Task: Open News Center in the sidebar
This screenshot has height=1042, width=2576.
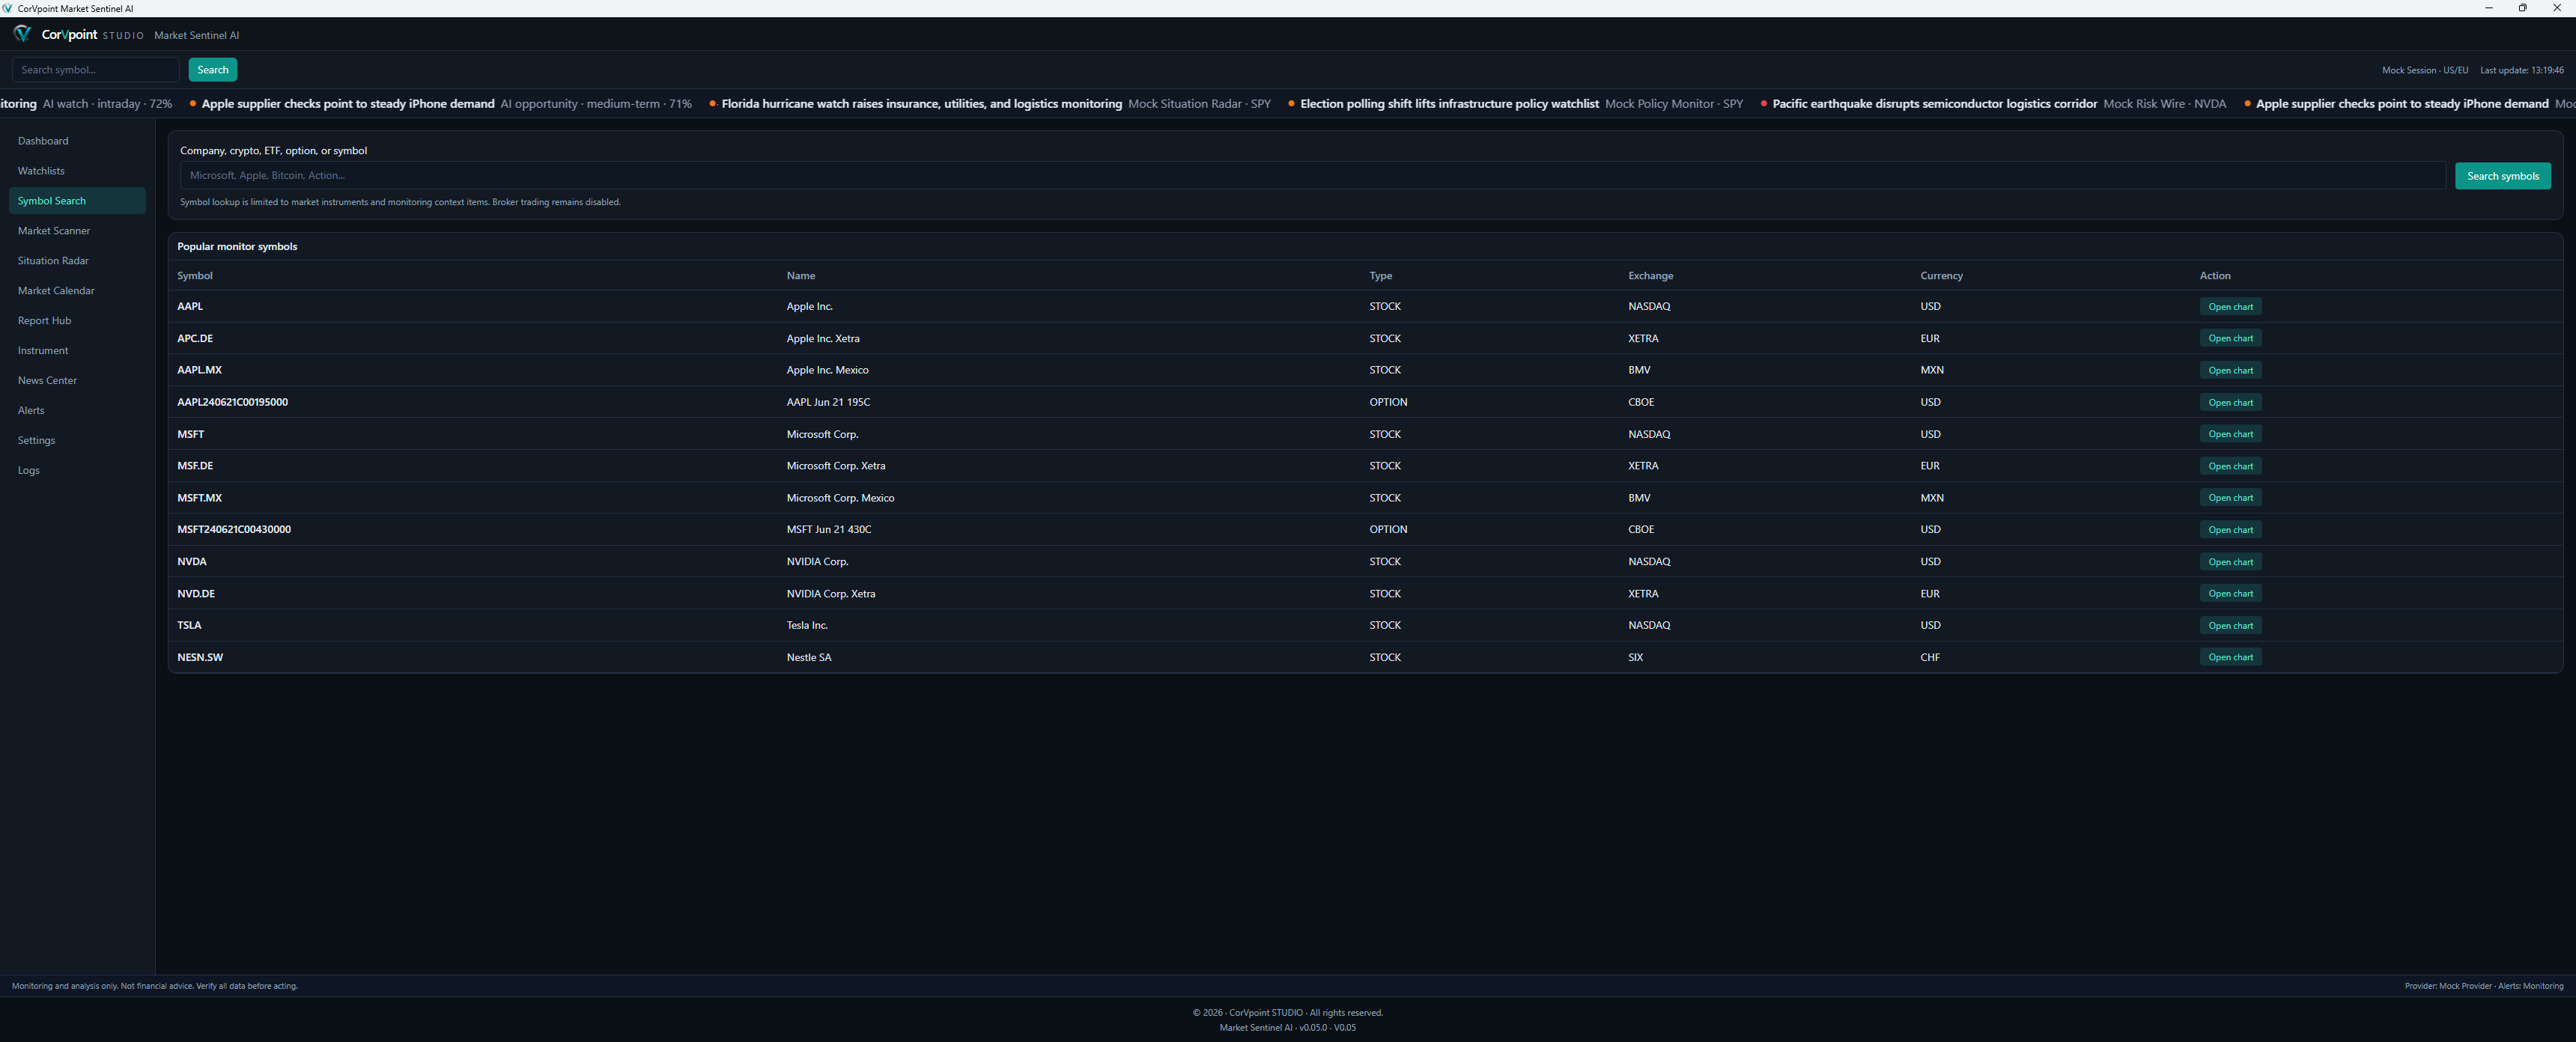Action: coord(77,381)
